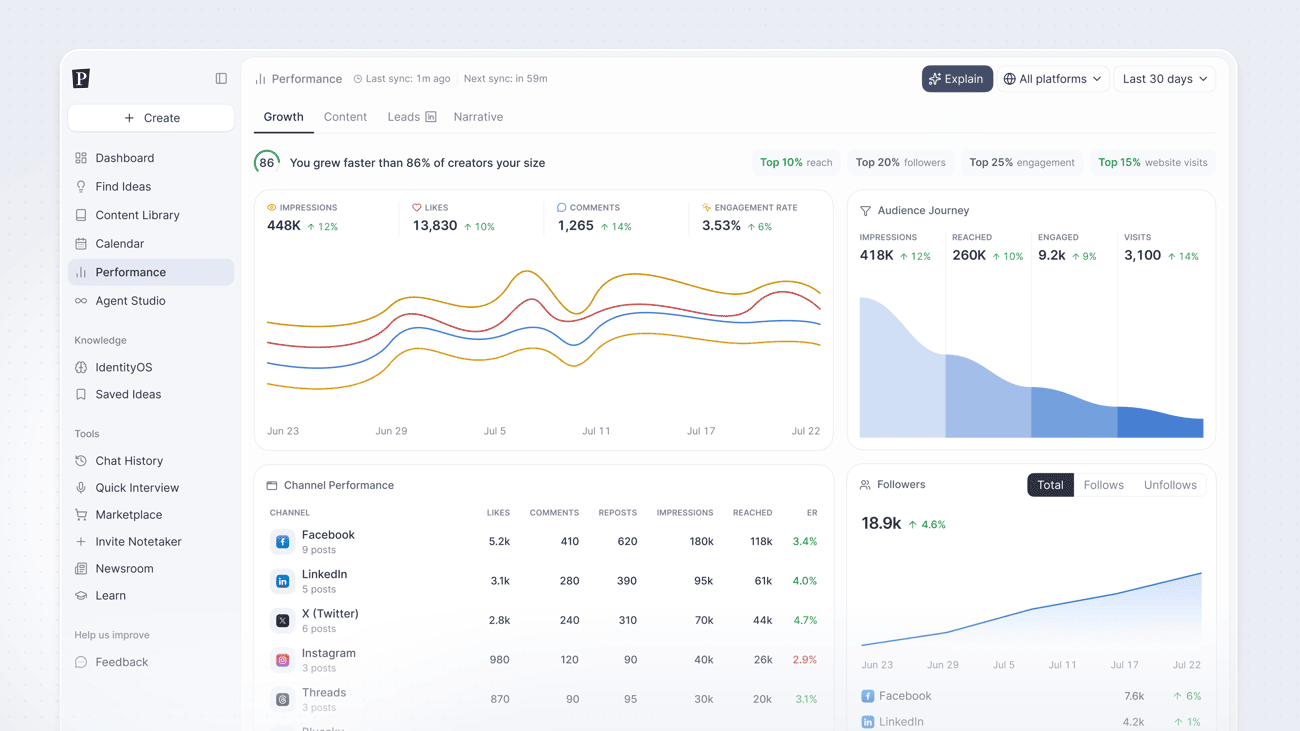Click the Chat History clock icon
This screenshot has width=1300, height=731.
pos(81,461)
